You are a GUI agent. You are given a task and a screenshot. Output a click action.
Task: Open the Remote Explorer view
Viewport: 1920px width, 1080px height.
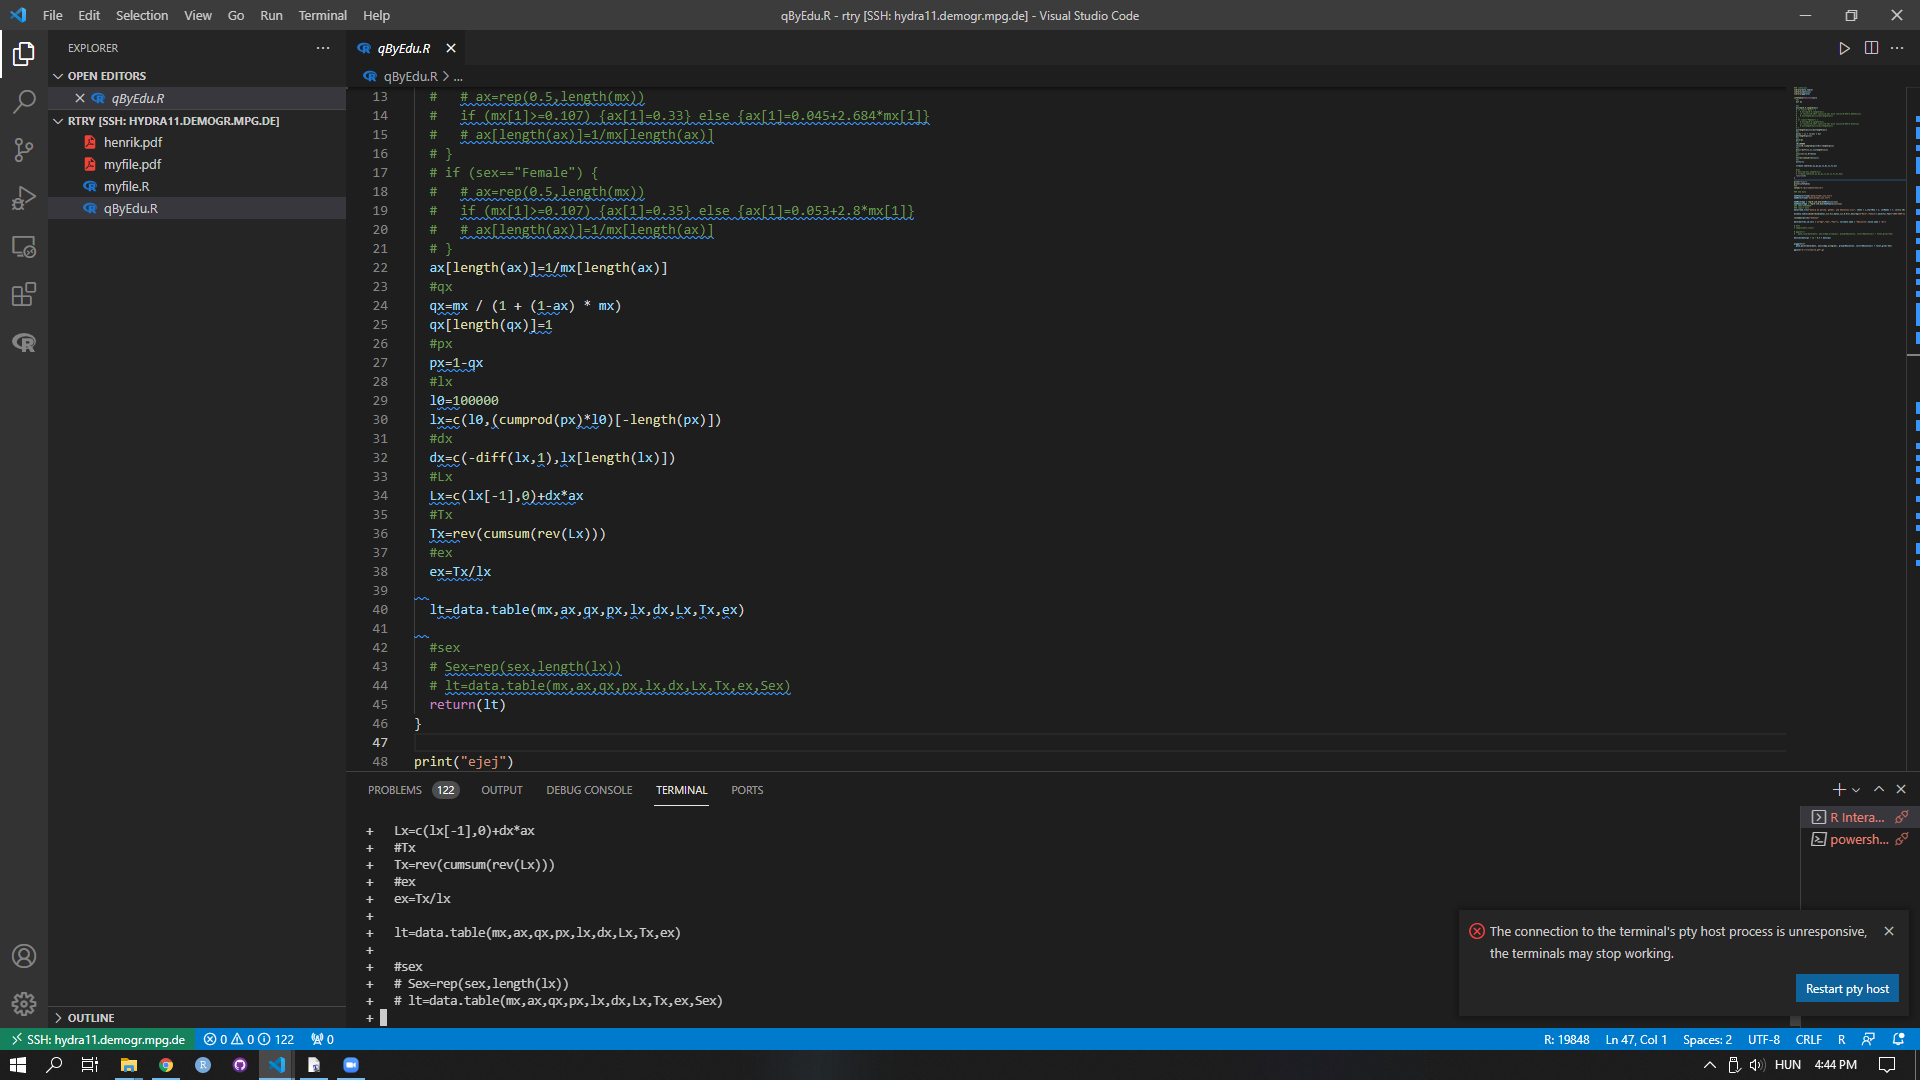pos(24,247)
